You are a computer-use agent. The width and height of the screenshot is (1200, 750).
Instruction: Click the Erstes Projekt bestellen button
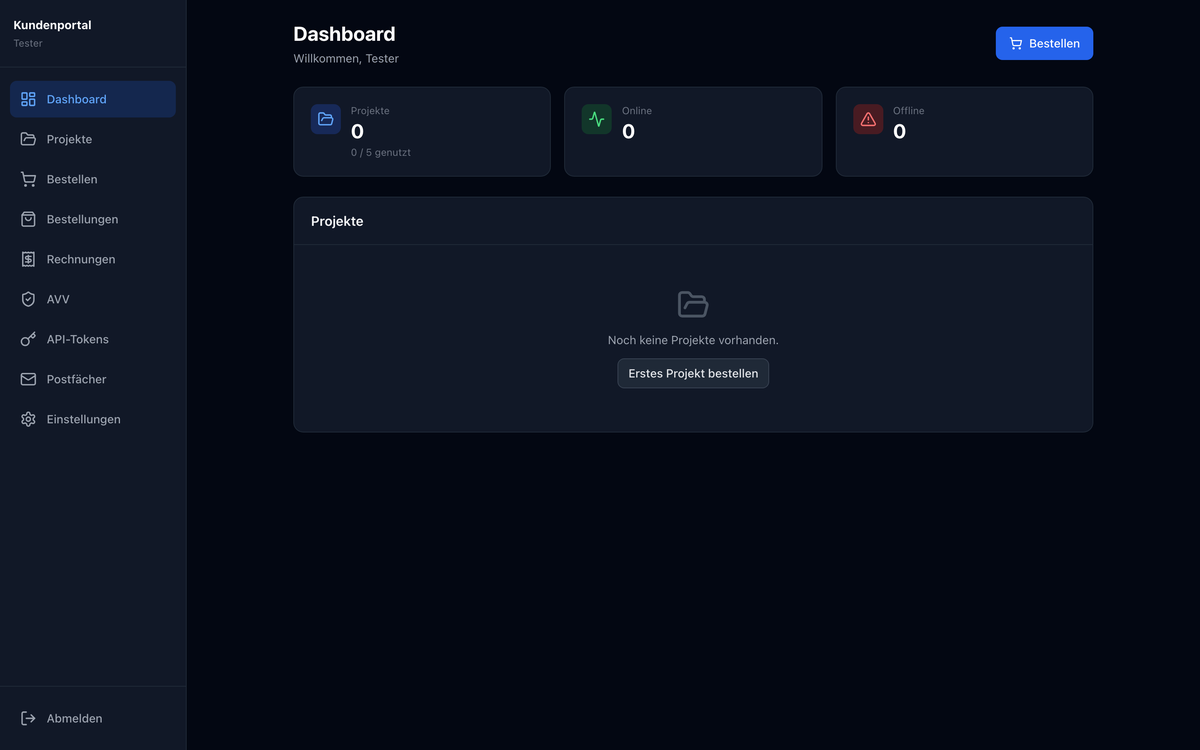[x=693, y=373]
